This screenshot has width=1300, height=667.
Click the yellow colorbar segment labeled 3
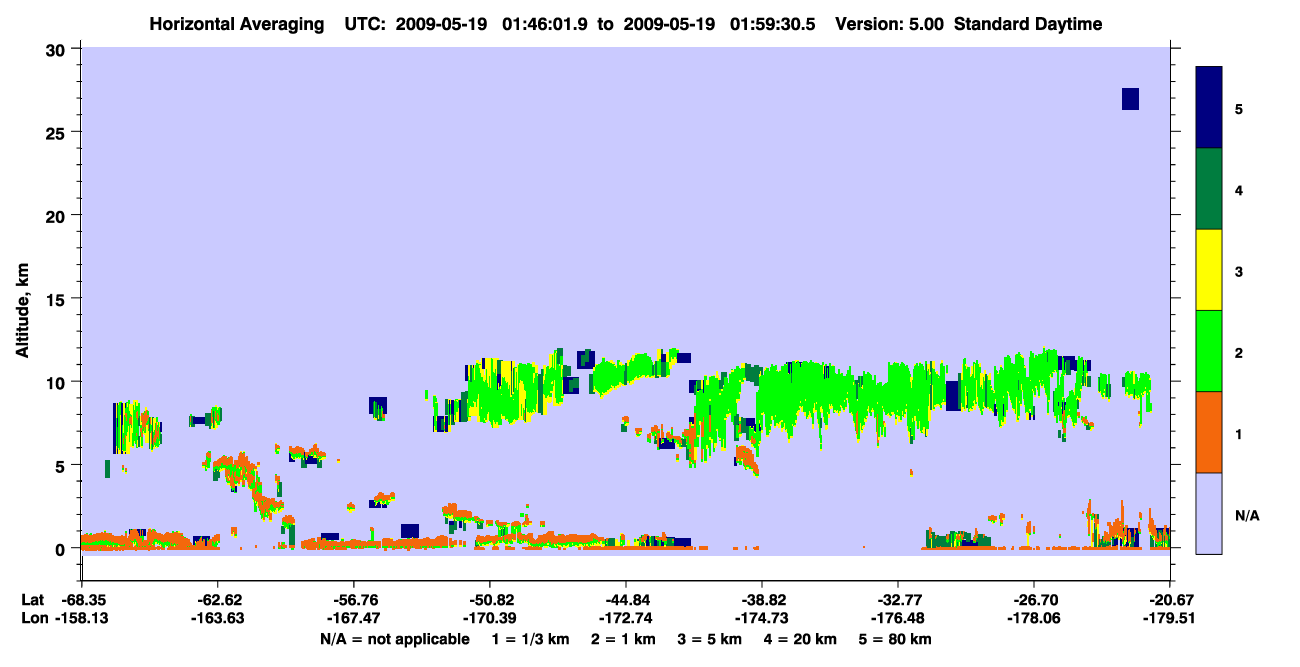click(1209, 270)
